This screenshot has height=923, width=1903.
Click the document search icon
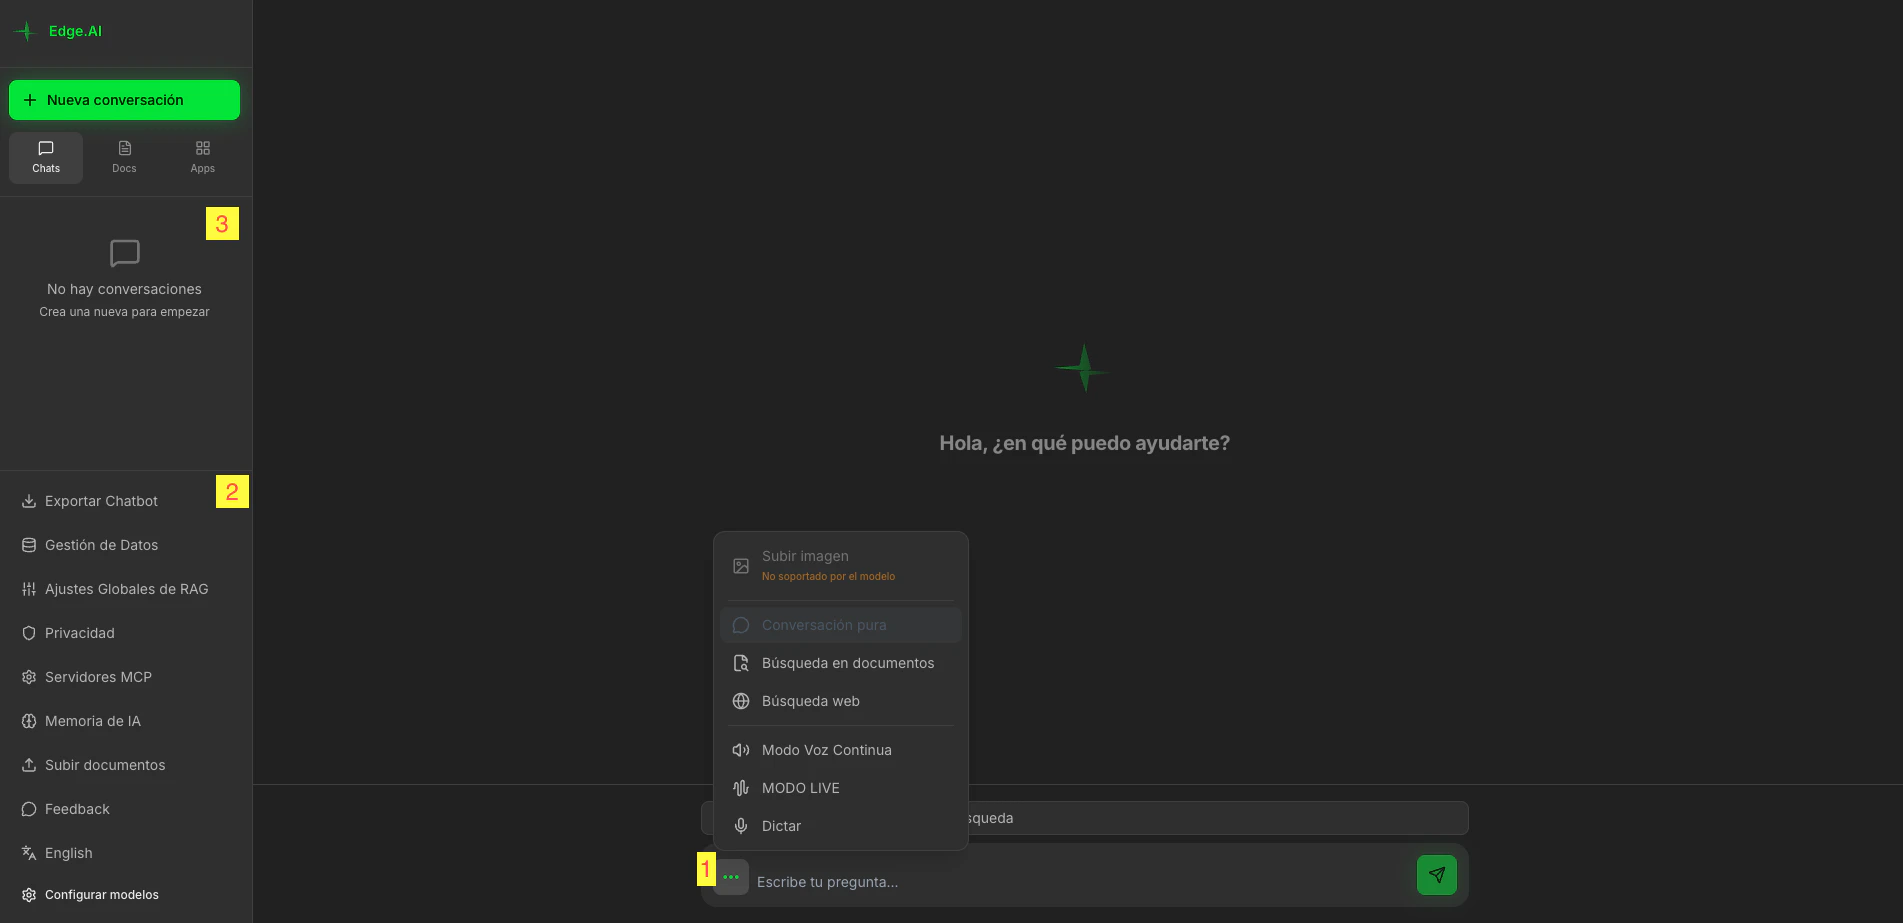(x=741, y=663)
